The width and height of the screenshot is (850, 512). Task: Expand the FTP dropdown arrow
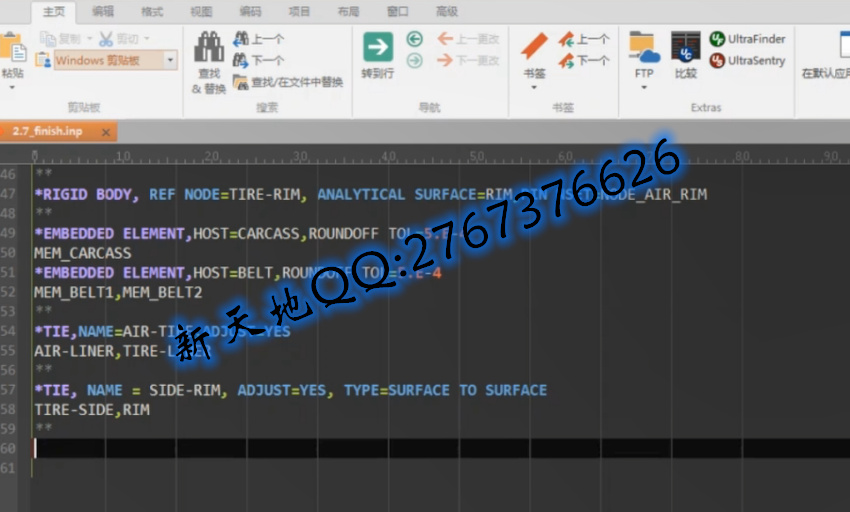tap(644, 87)
